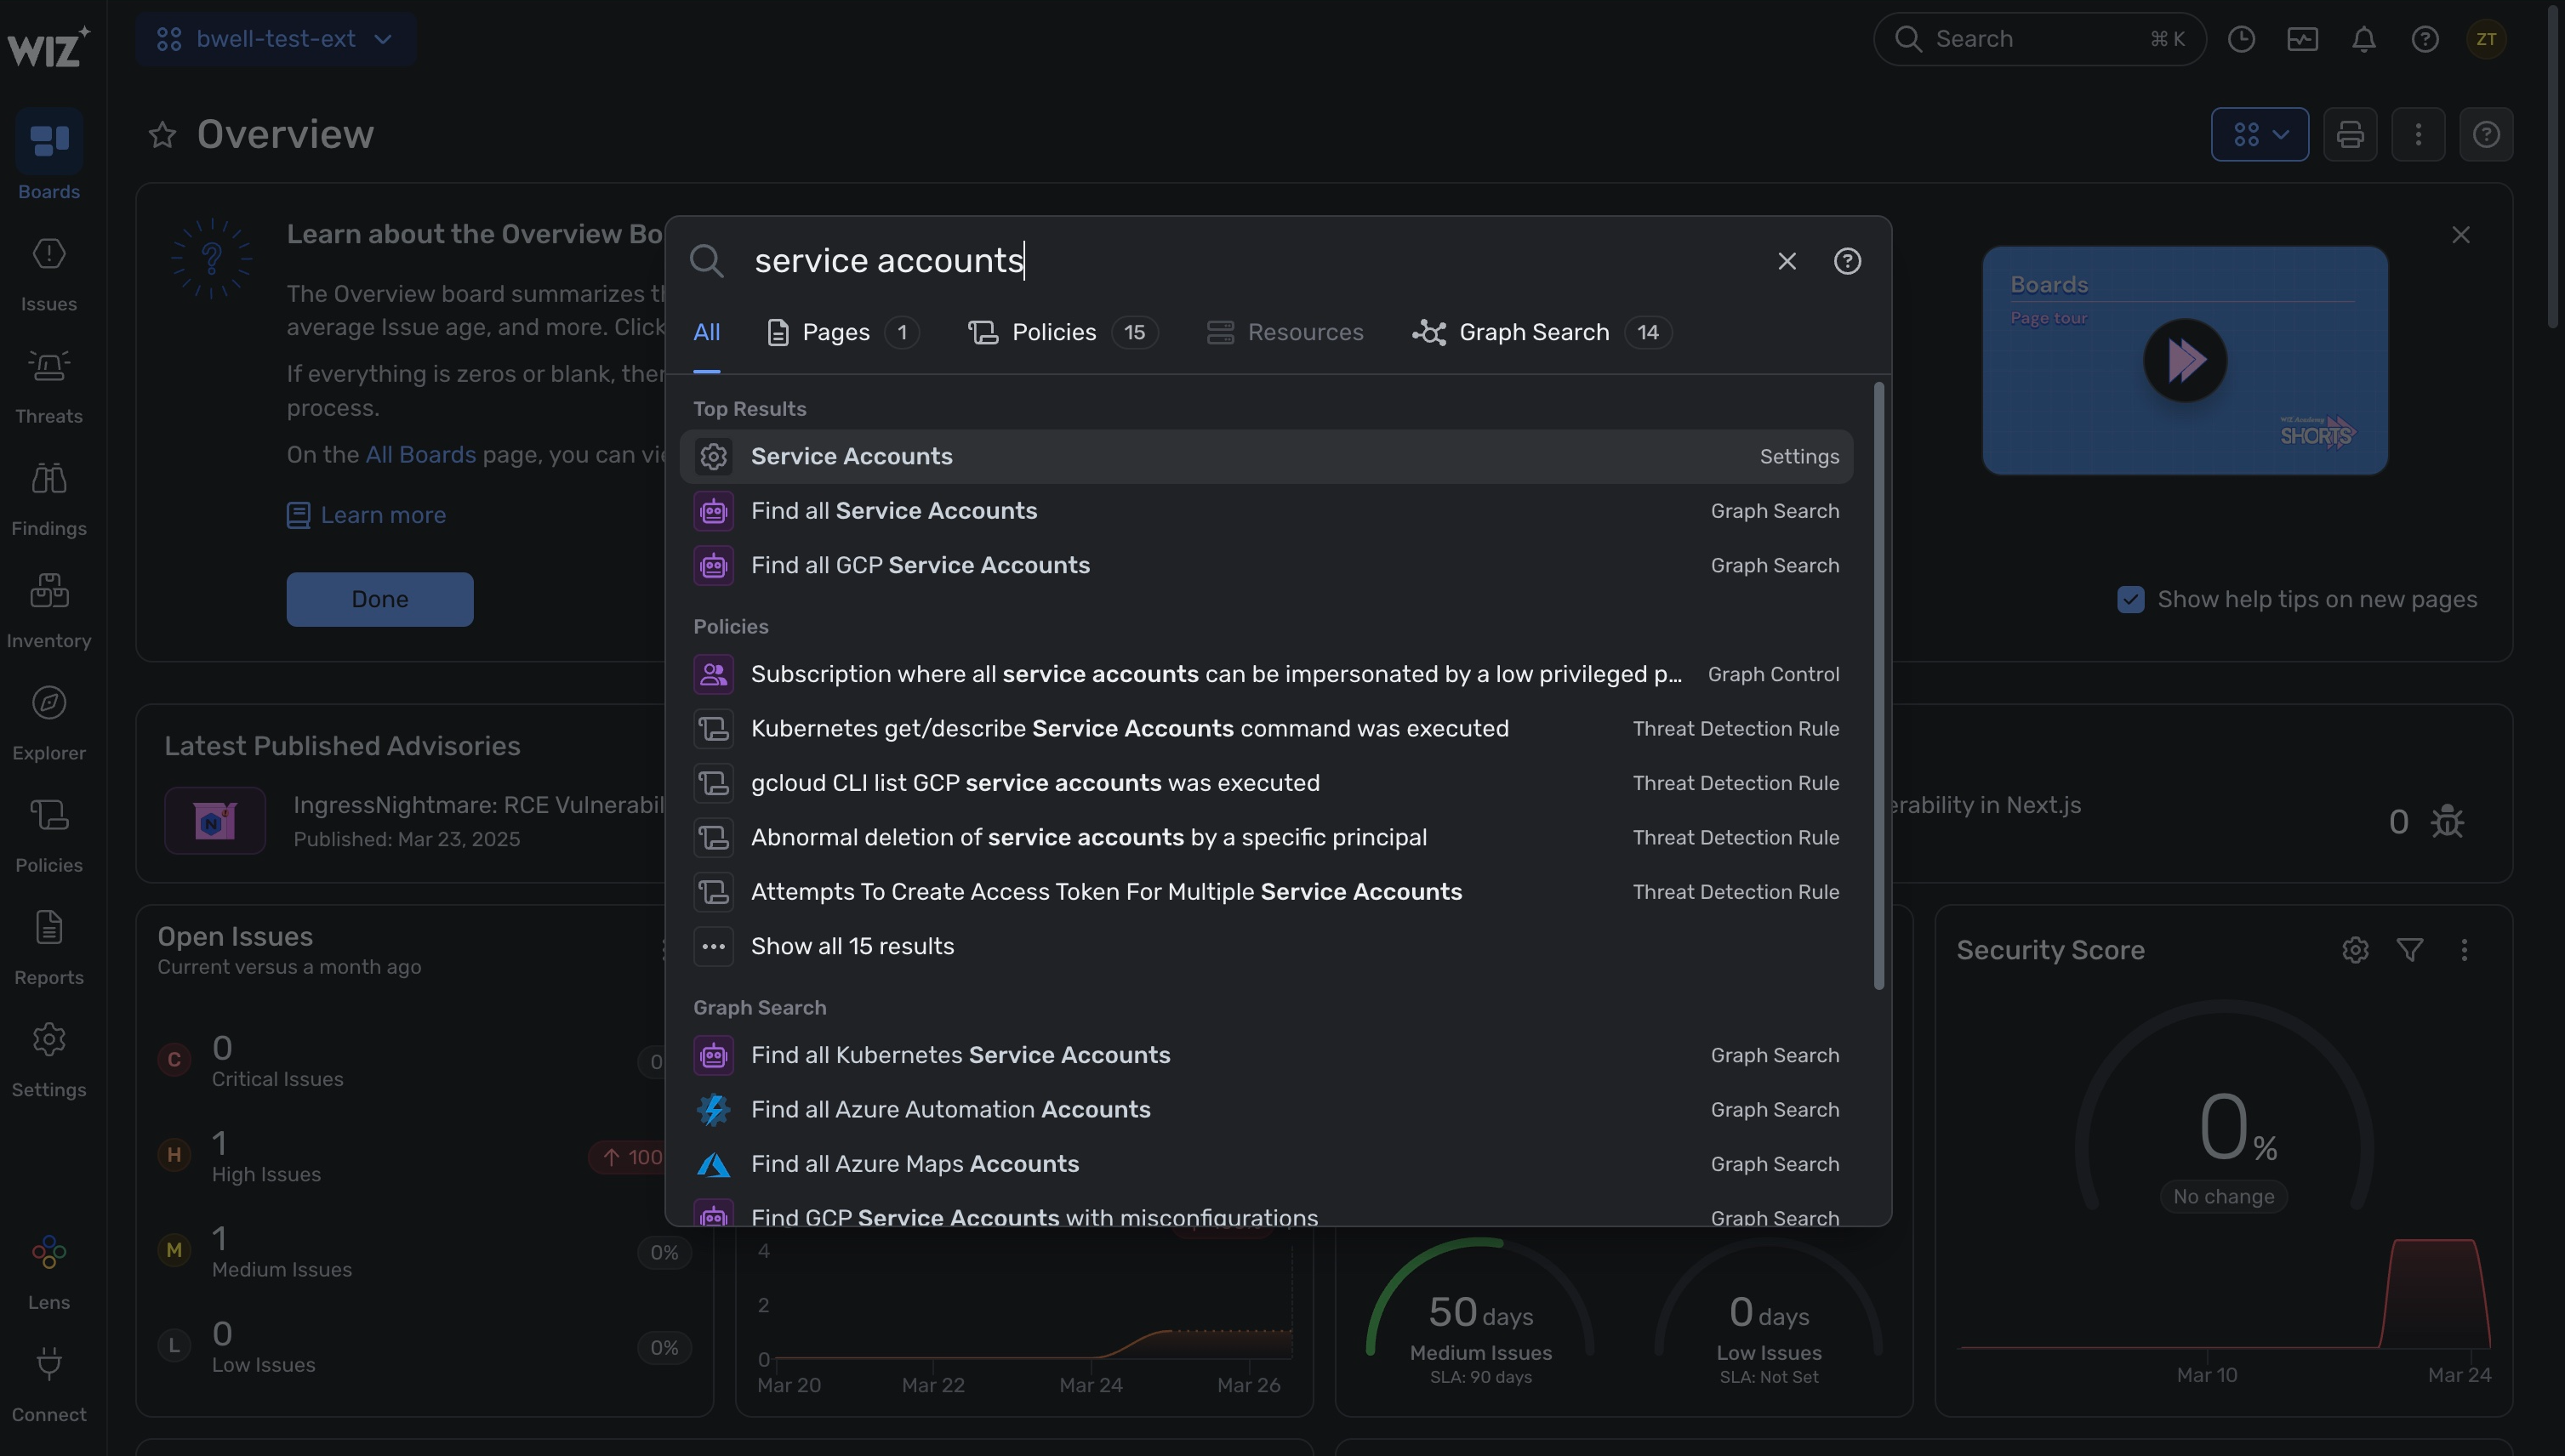Open Explorer compass icon

pos(49,703)
